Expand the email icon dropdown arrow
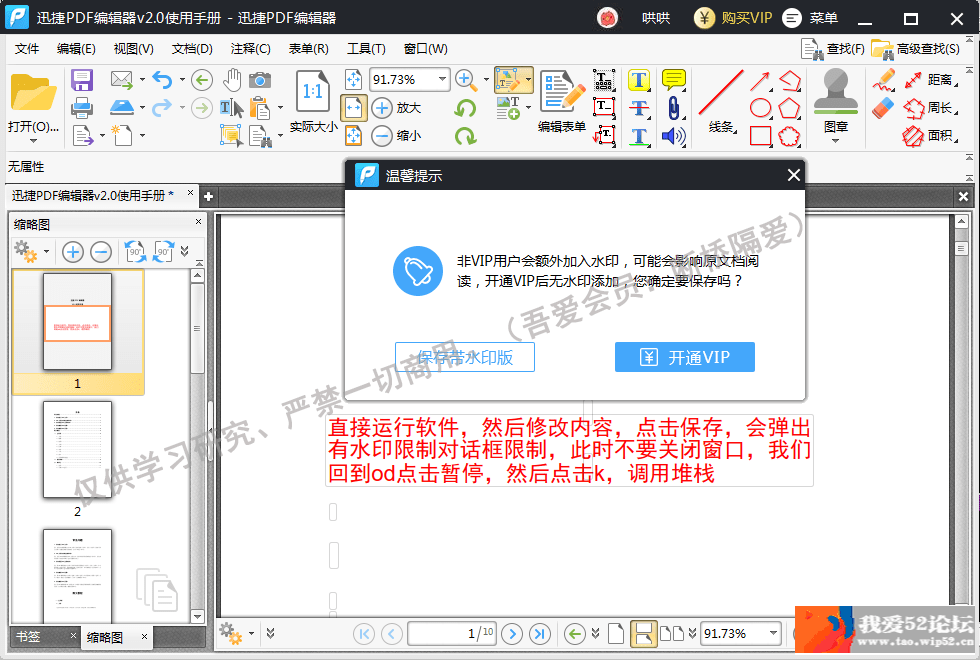This screenshot has width=980, height=660. point(142,79)
